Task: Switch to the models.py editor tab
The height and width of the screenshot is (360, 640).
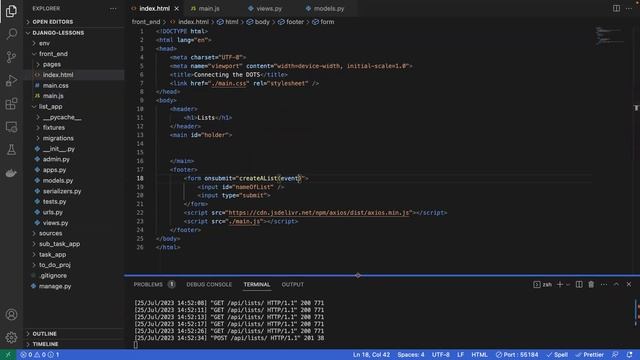Action: 329,9
